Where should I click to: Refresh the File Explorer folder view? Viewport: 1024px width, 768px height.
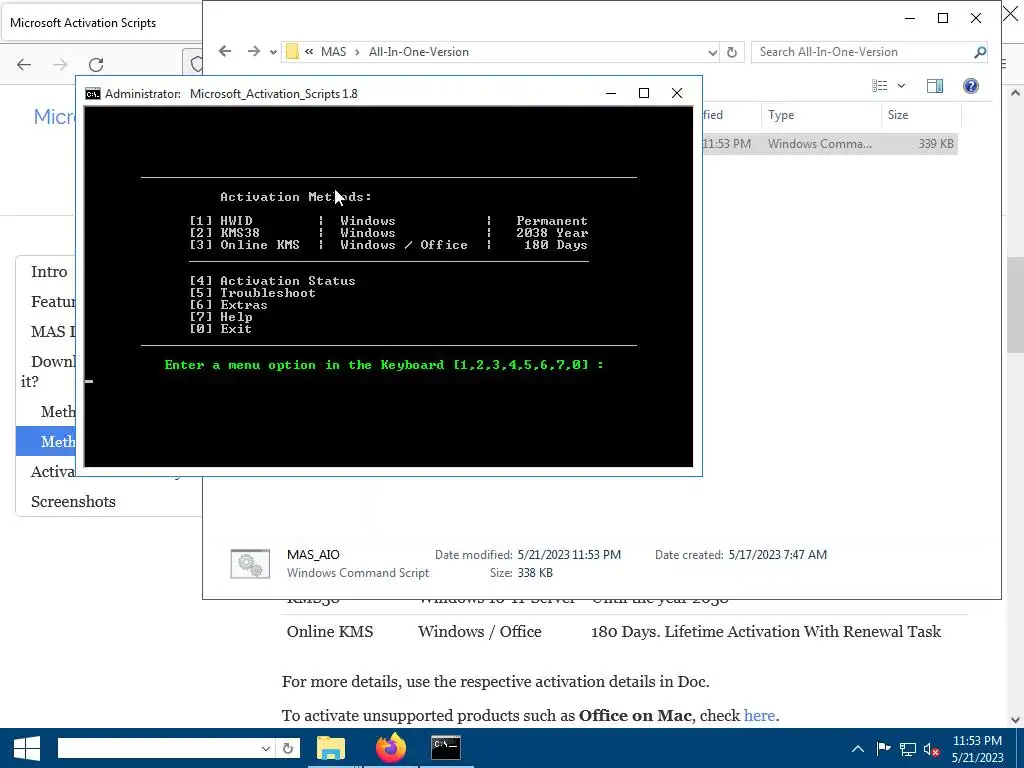pos(732,52)
